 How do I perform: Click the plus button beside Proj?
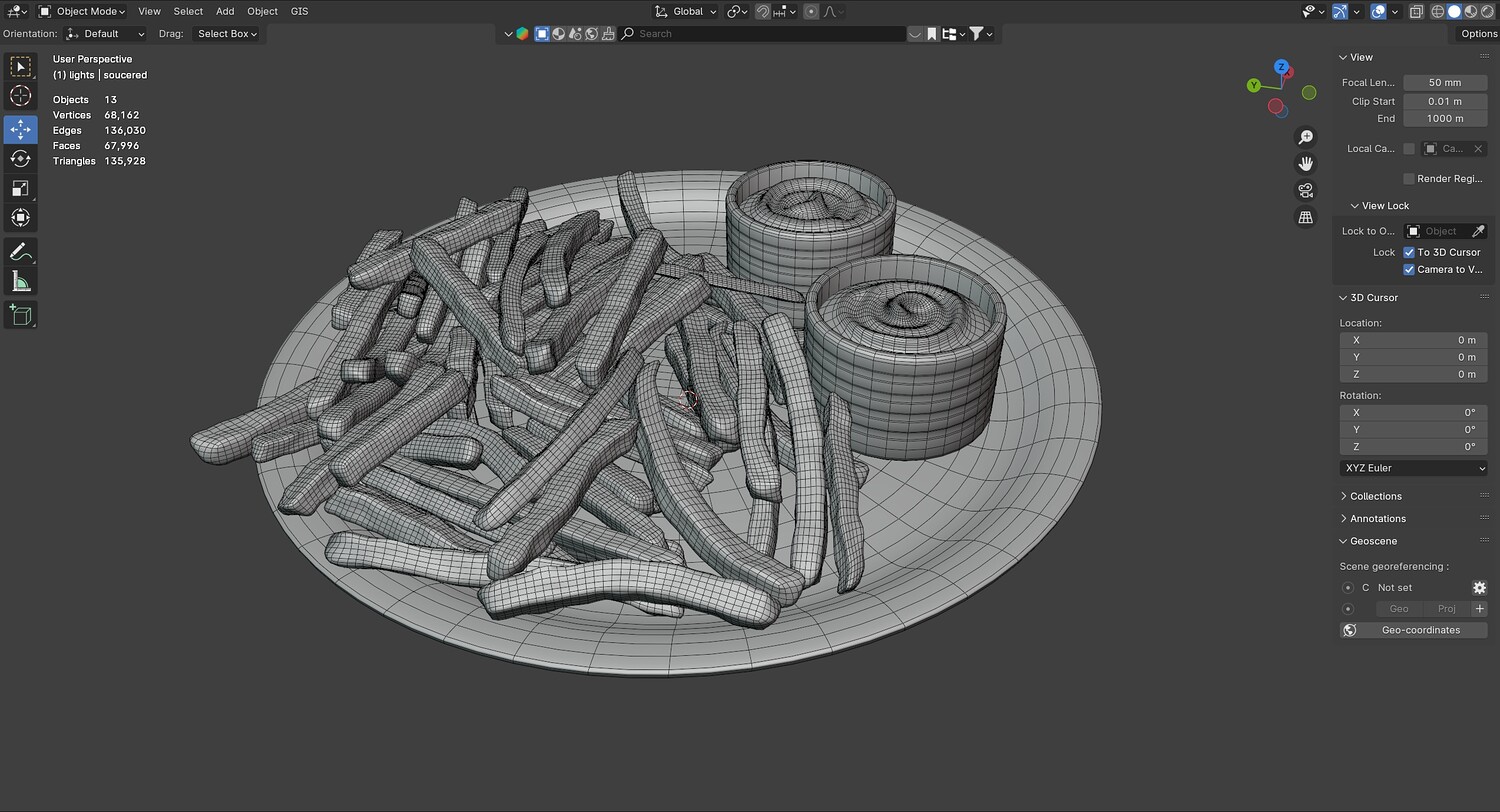click(1479, 609)
